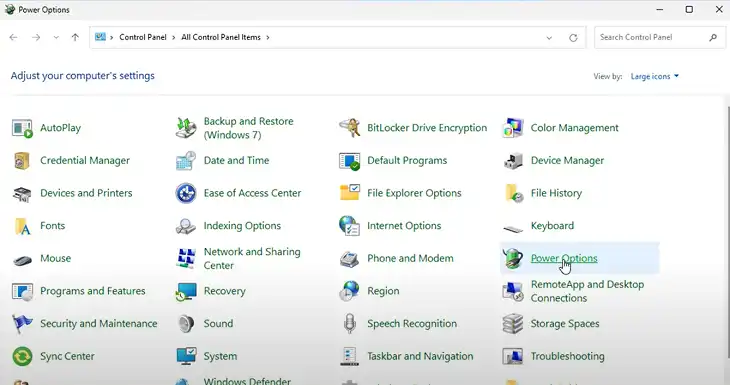Select the Control Panel breadcrumb

[x=142, y=37]
